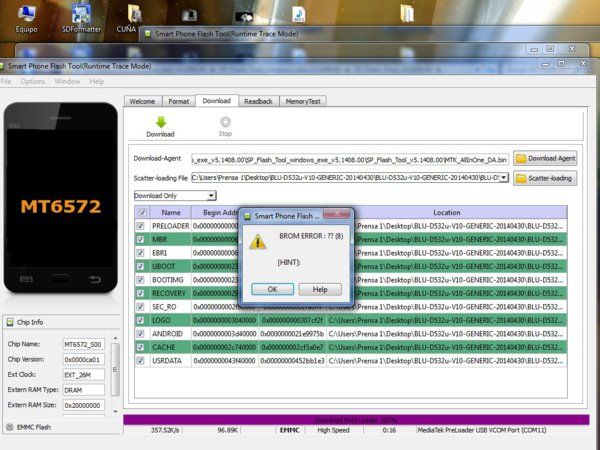Close the Smart Phone Flash error dialog
This screenshot has width=600, height=450.
pos(337,214)
